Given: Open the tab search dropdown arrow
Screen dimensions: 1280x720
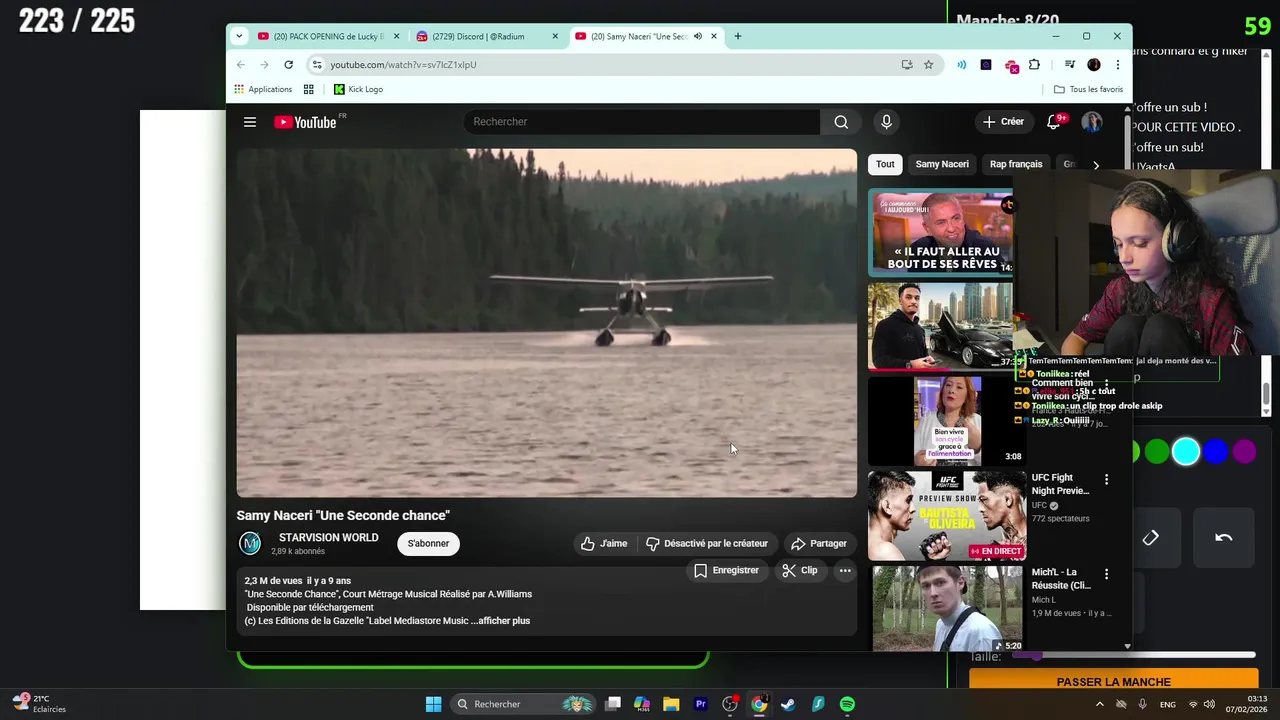Looking at the screenshot, I should coord(238,36).
